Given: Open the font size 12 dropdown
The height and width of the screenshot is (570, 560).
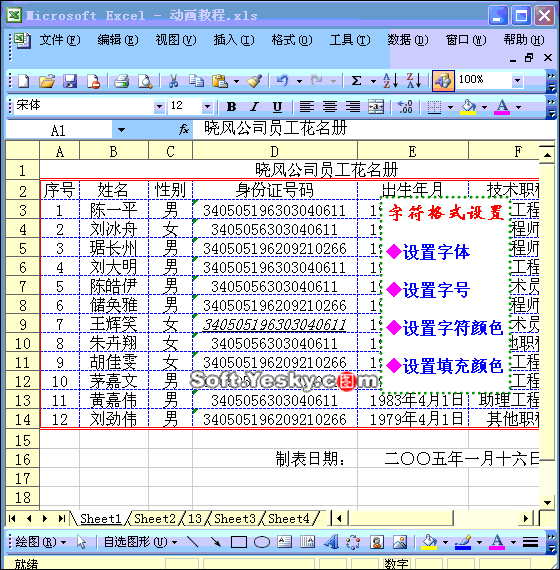Looking at the screenshot, I should (207, 107).
